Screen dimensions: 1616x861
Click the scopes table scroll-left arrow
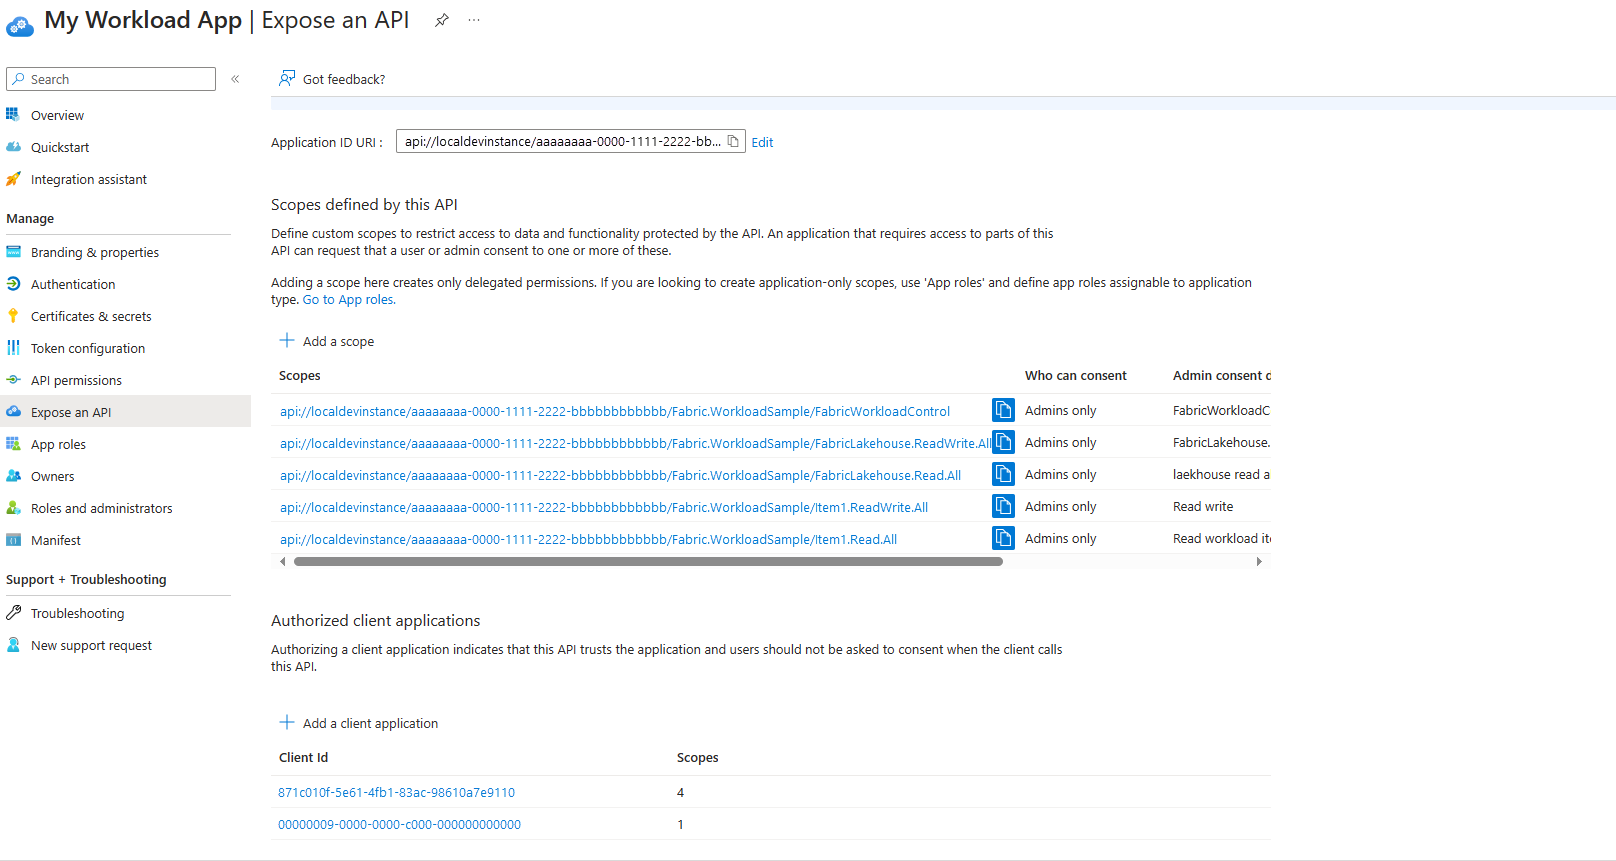[x=283, y=562]
